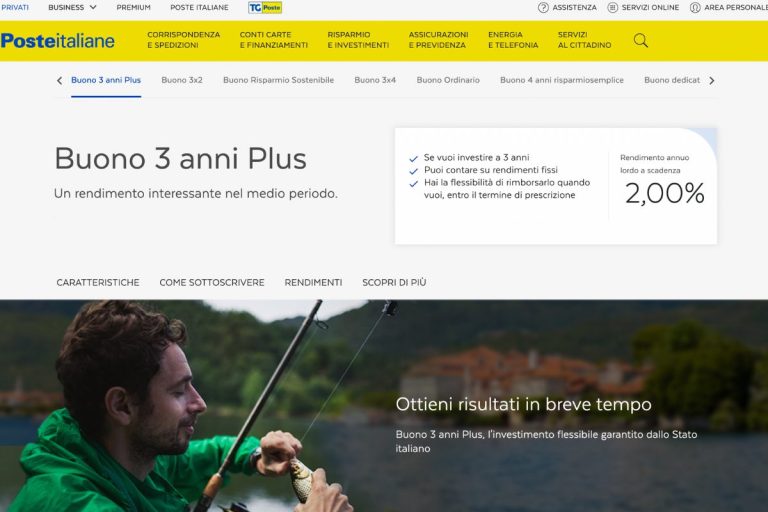This screenshot has width=768, height=512.
Task: Switch to Buono Ordinario tab
Action: (x=448, y=80)
